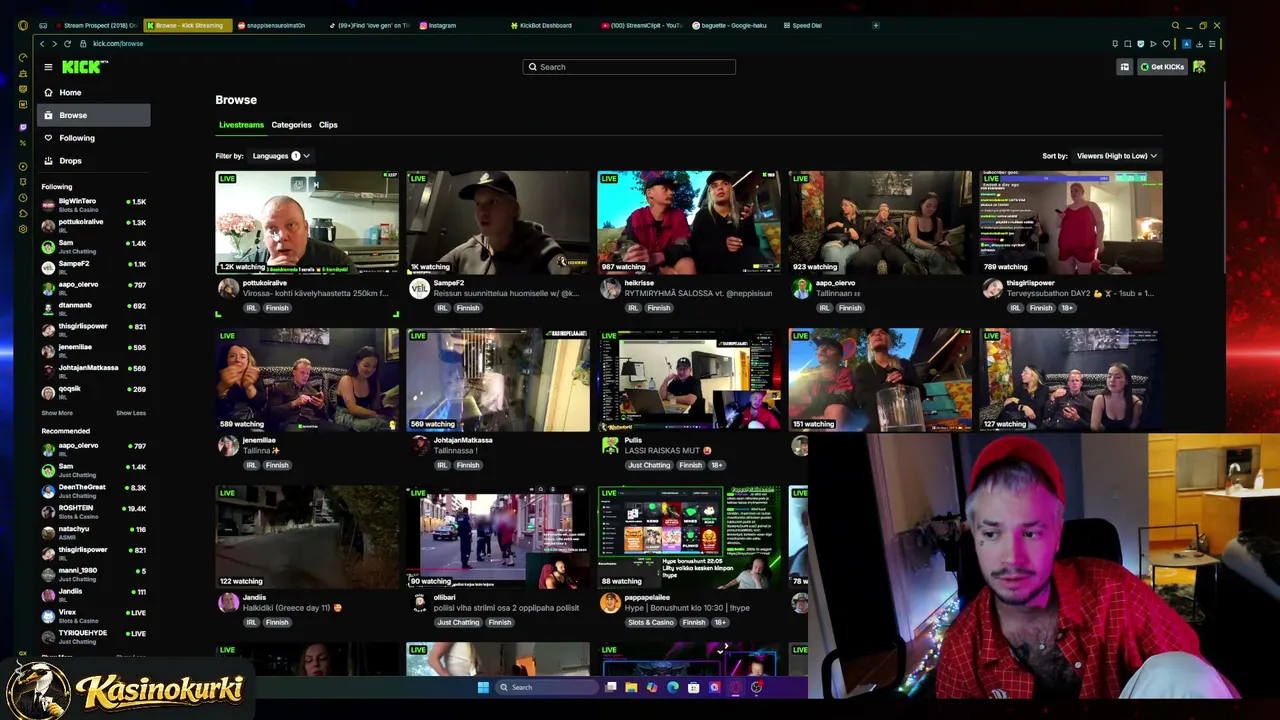
Task: Click the Windows taskbar Search box
Action: (548, 687)
